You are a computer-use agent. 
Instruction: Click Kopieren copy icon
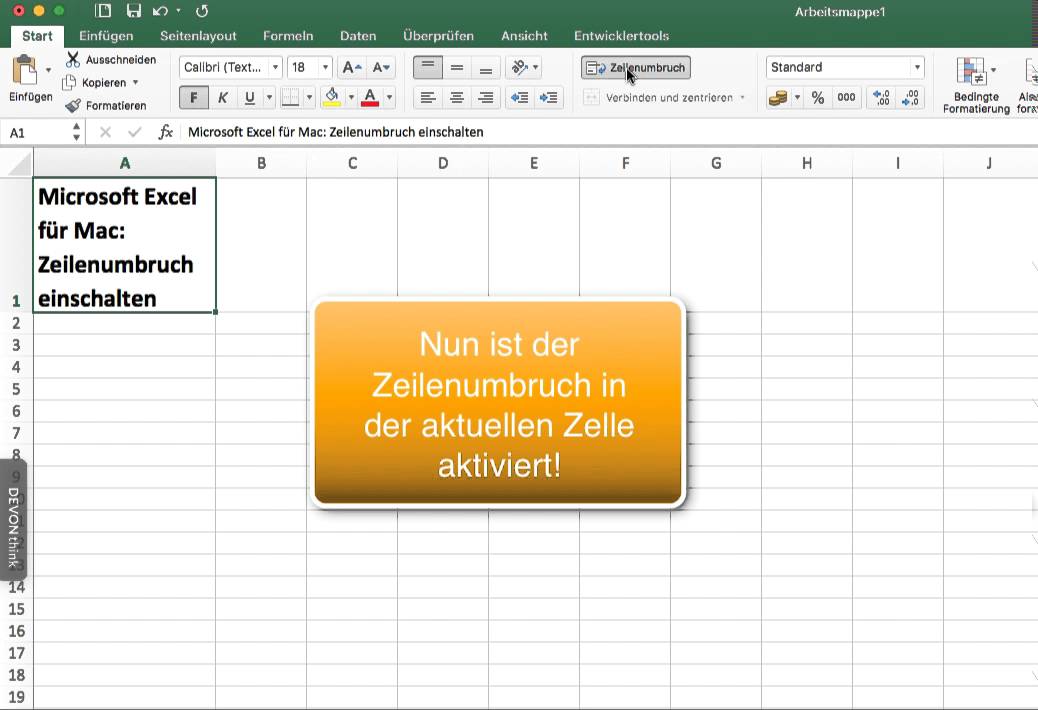70,83
